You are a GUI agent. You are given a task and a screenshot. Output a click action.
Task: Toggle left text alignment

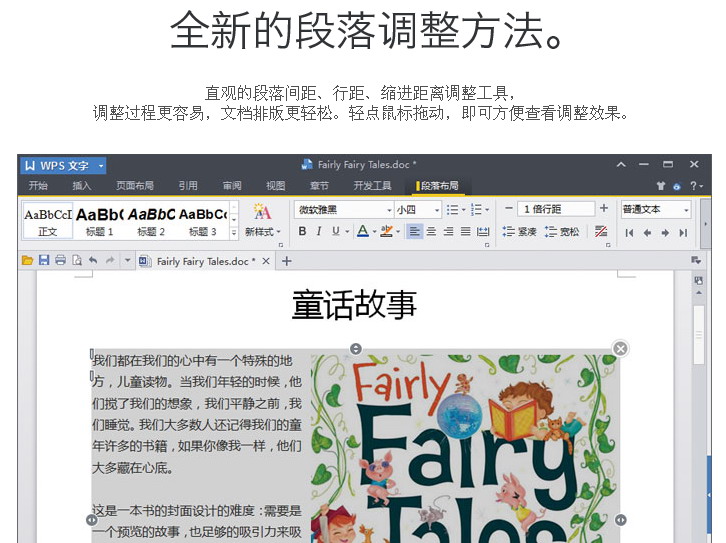pyautogui.click(x=414, y=232)
